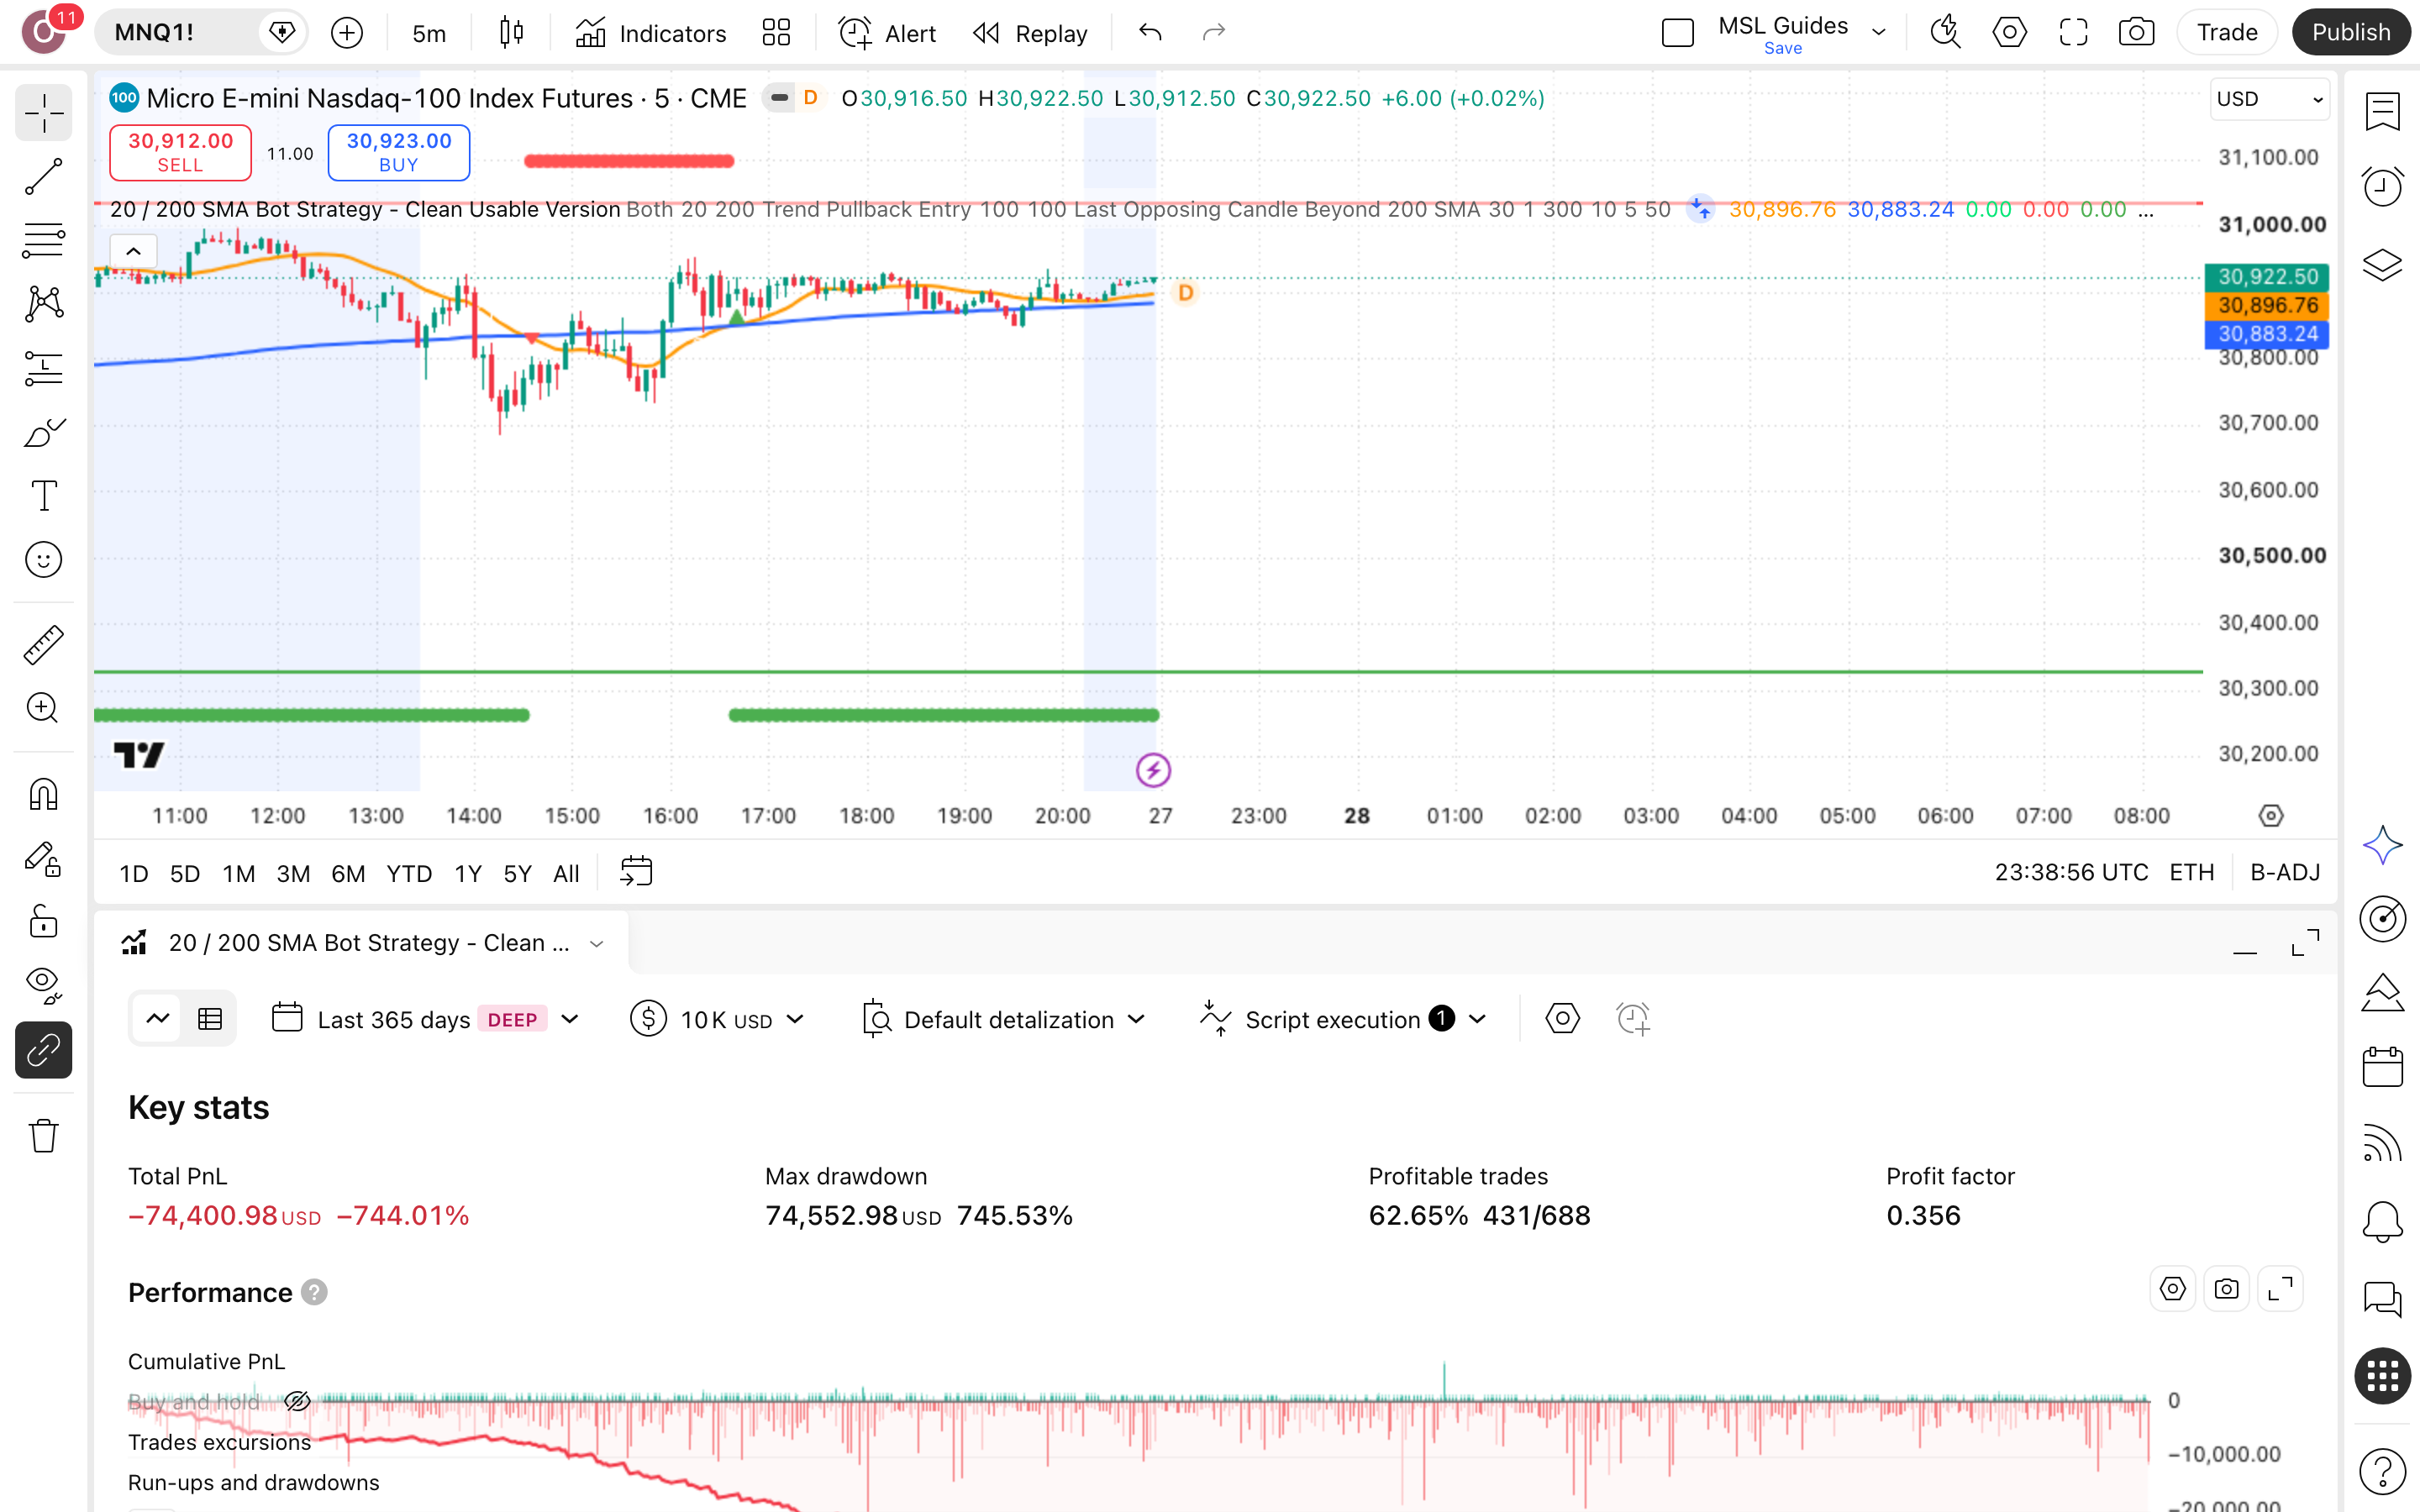Image resolution: width=2420 pixels, height=1512 pixels.
Task: Open the candlestick chart style menu
Action: (x=511, y=33)
